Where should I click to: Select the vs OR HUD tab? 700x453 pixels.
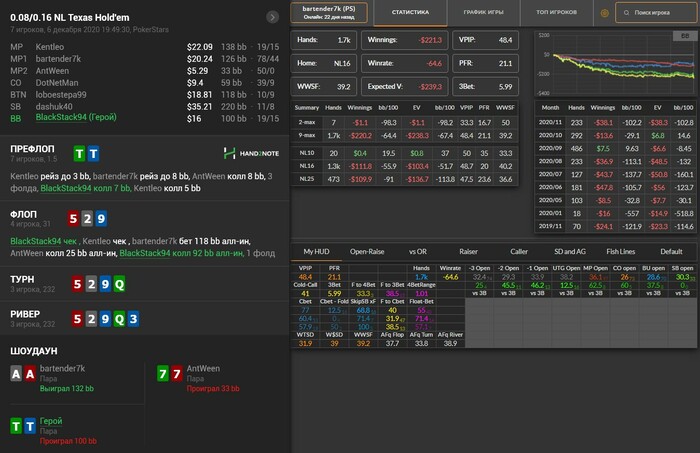point(418,252)
